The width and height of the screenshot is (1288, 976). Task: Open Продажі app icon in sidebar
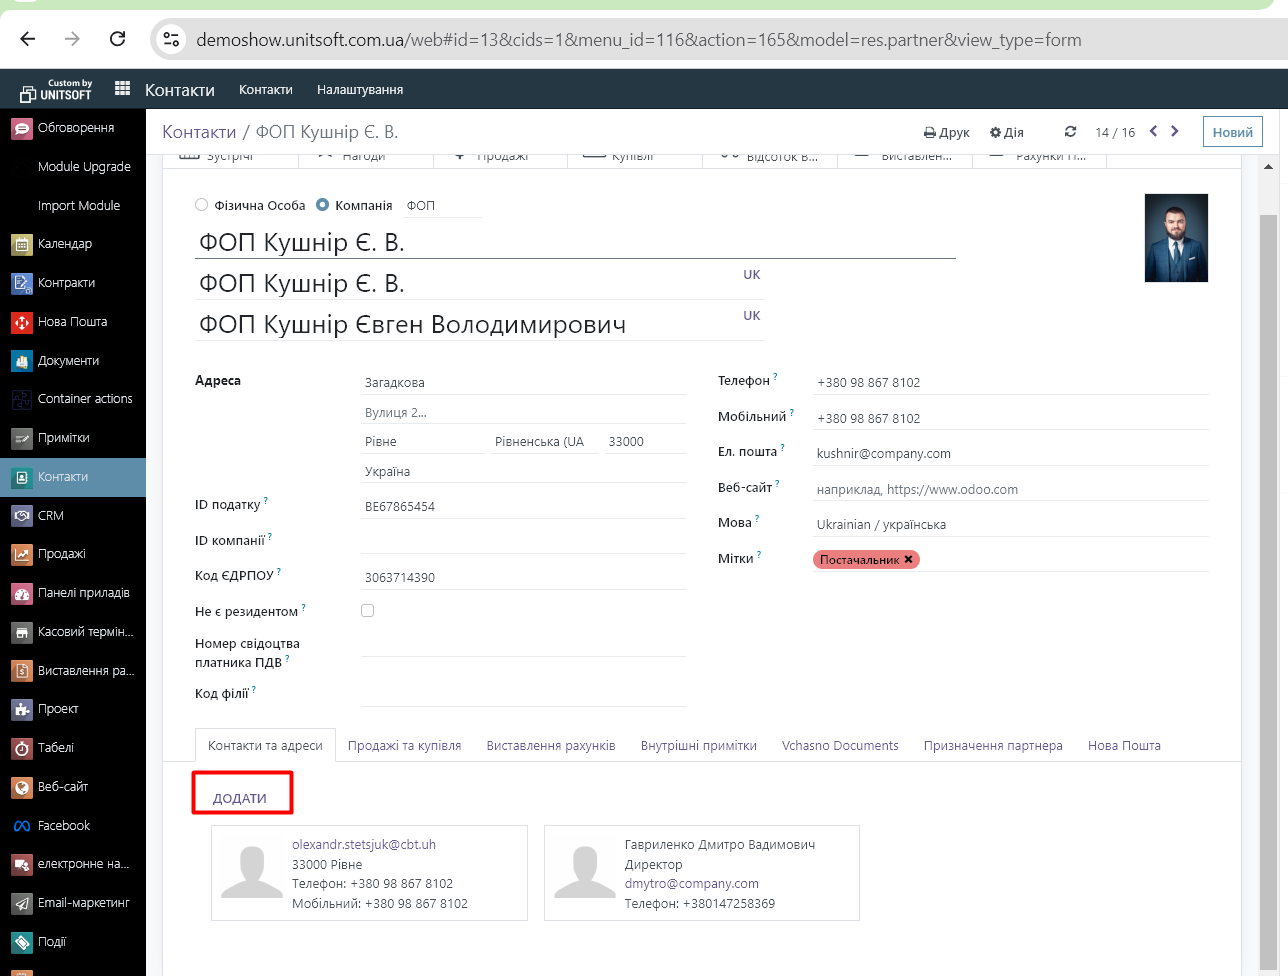coord(22,554)
